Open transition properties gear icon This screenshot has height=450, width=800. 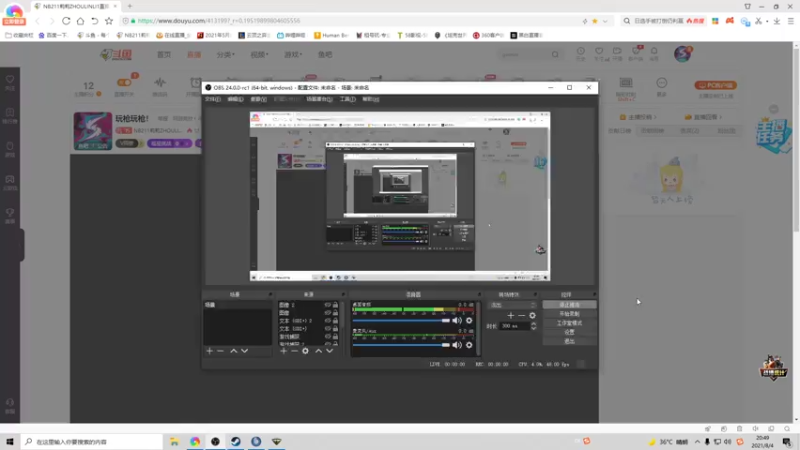pos(532,315)
